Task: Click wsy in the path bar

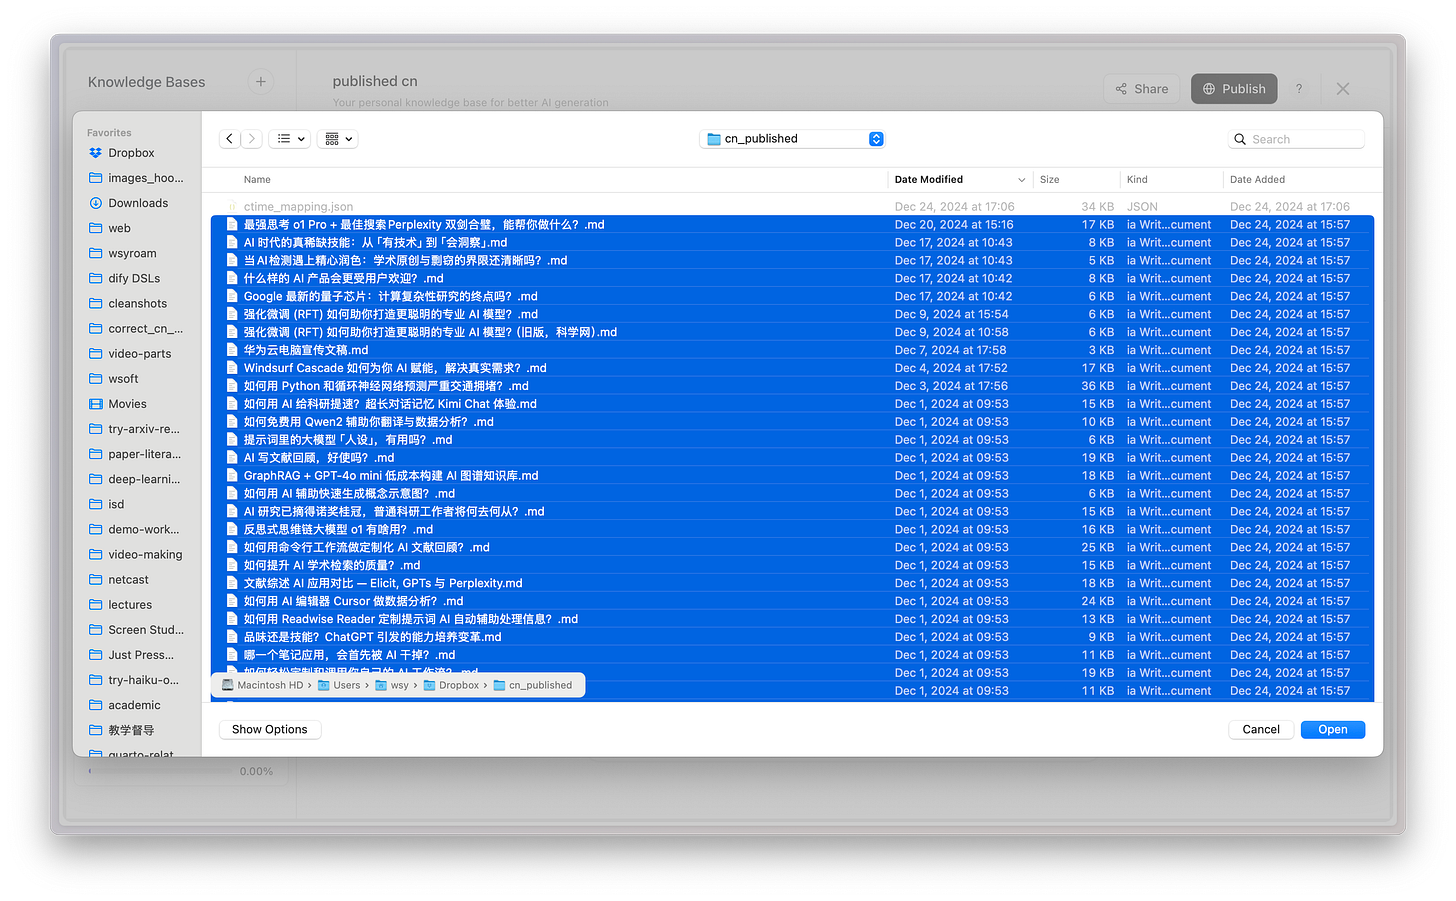Action: [391, 685]
